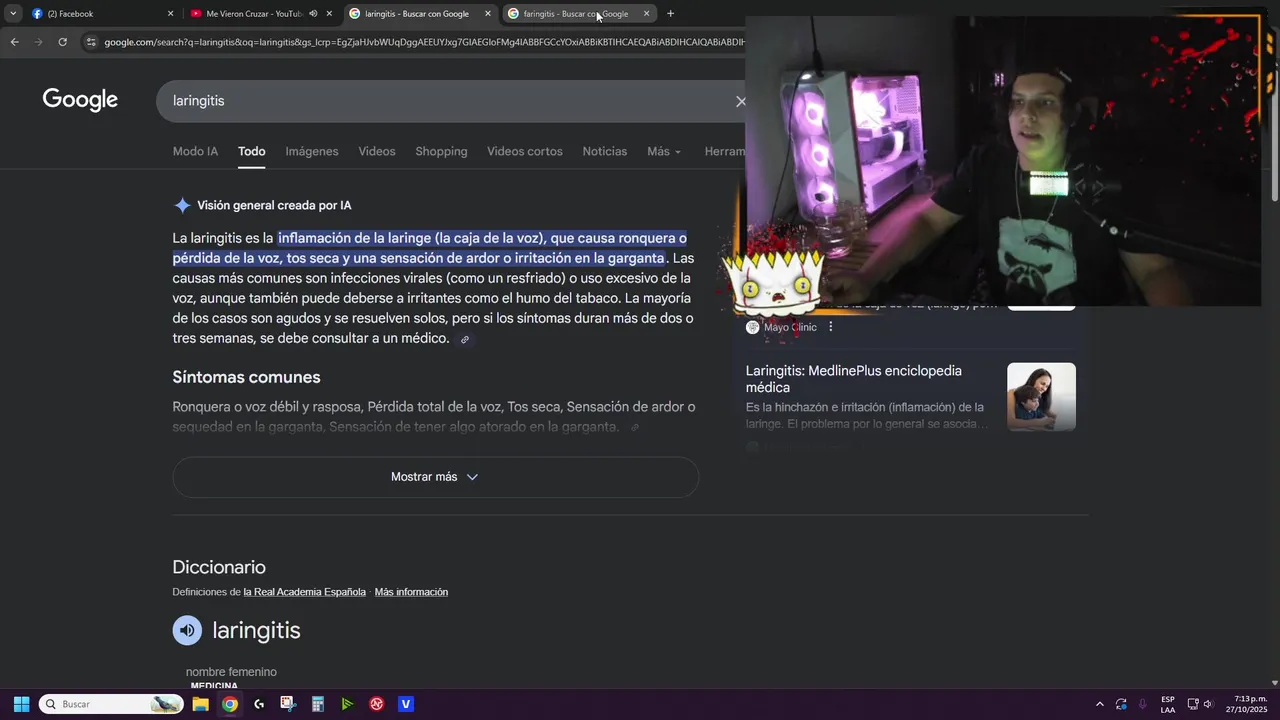Mute the YouTube tab via speaker icon
This screenshot has width=1280, height=720.
coord(313,14)
